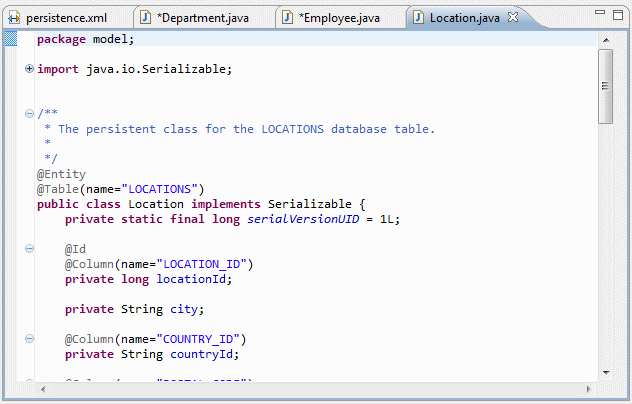This screenshot has height=404, width=632.
Task: Collapse the Javadoc comment block
Action: pyautogui.click(x=29, y=113)
